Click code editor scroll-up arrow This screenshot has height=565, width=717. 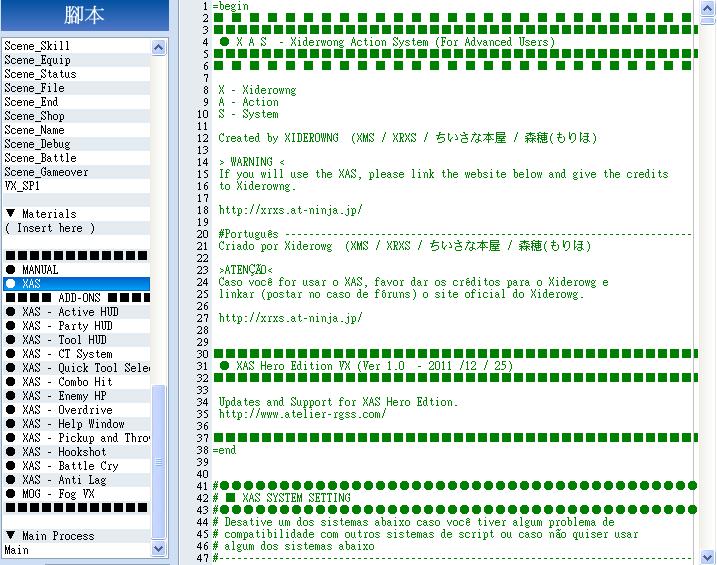[x=707, y=8]
